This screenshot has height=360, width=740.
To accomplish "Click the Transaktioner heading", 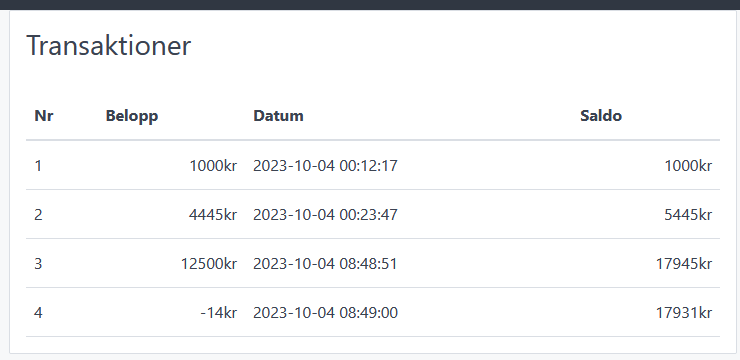I will (109, 46).
